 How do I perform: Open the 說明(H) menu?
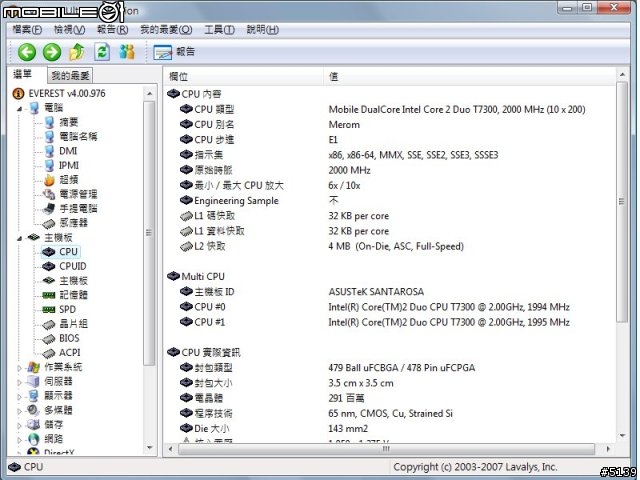(263, 30)
